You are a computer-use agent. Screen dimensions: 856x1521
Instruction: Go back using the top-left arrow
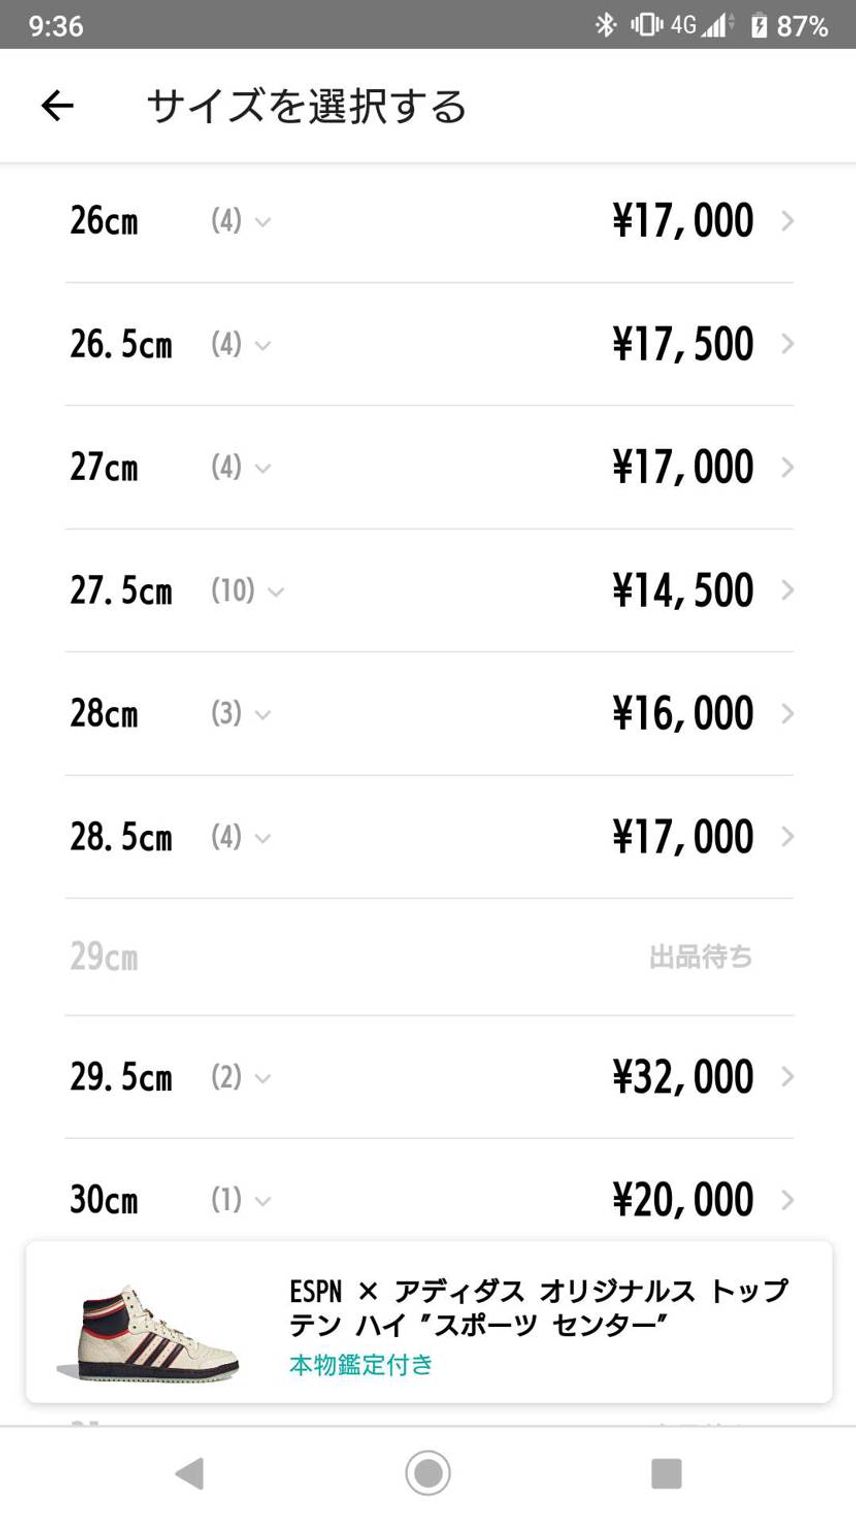point(57,106)
